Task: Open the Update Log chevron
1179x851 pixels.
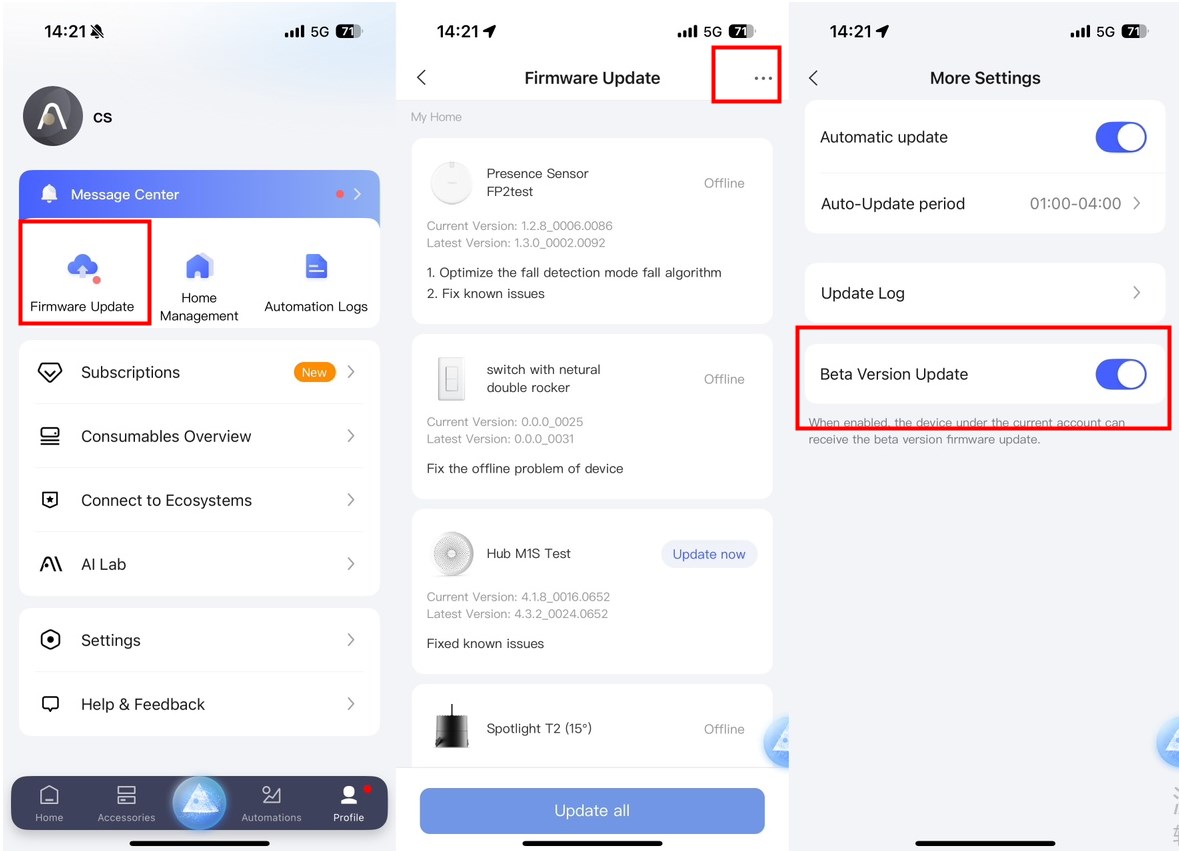Action: [1137, 293]
